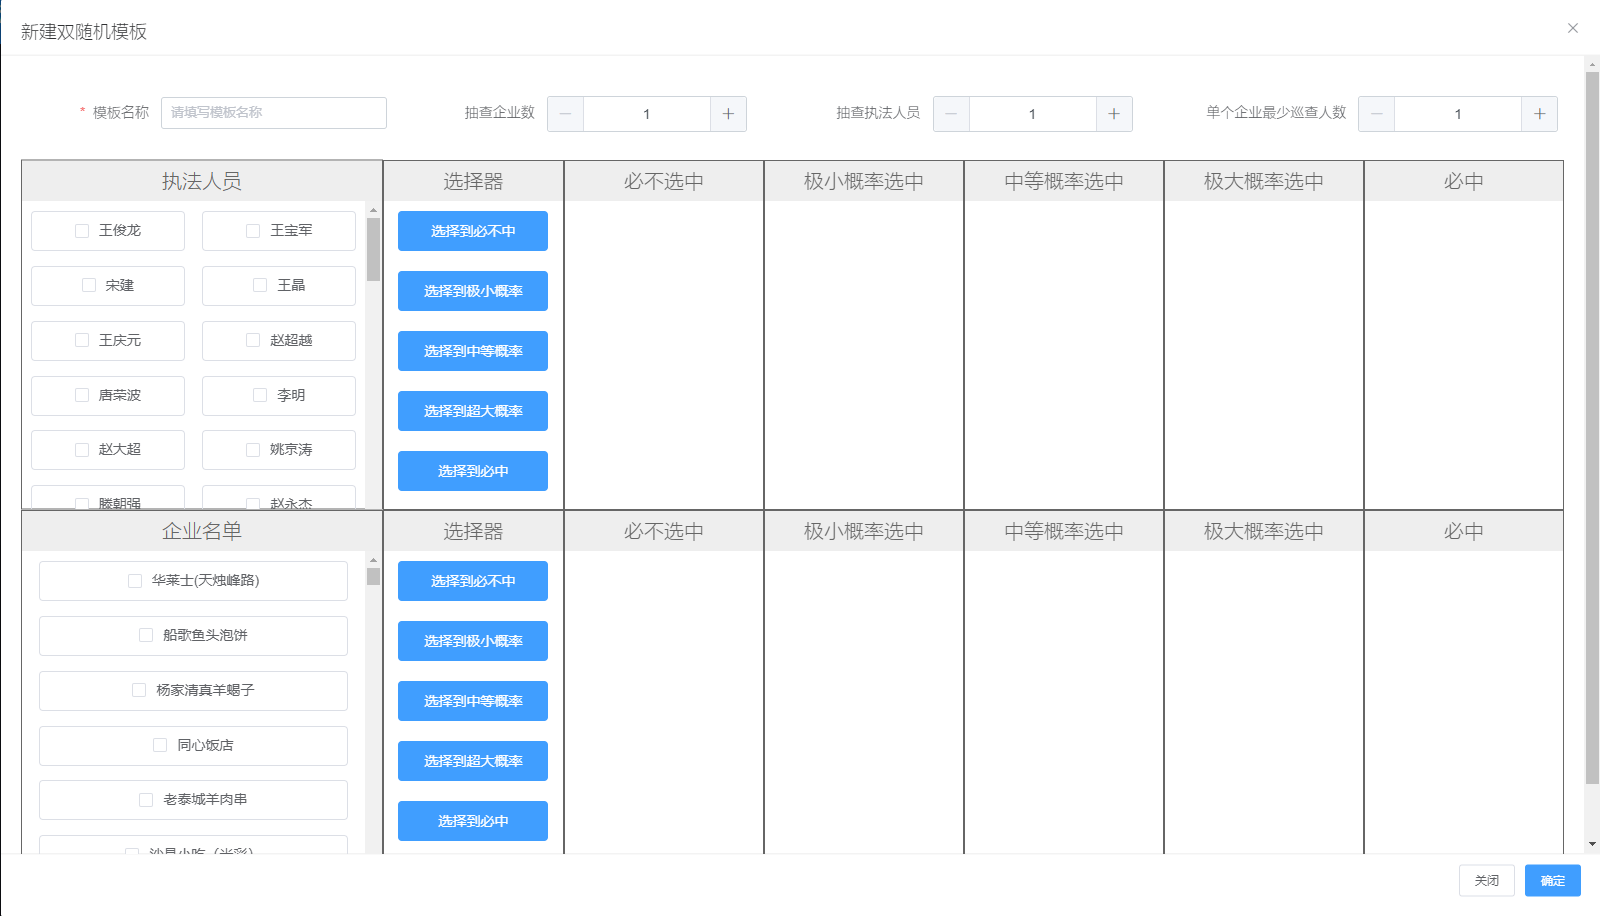The width and height of the screenshot is (1600, 916).
Task: Select 华莱士(天烛峰路) enterprise checkbox
Action: [135, 581]
